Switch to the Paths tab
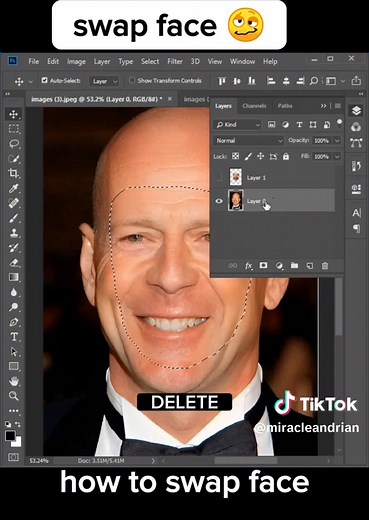This screenshot has height=520, width=369. pyautogui.click(x=285, y=106)
